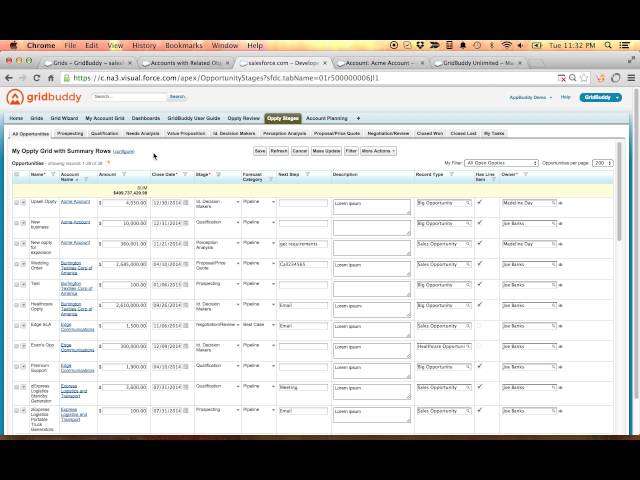Image resolution: width=640 pixels, height=480 pixels.
Task: Open the Grid Wizard tab
Action: [x=64, y=118]
